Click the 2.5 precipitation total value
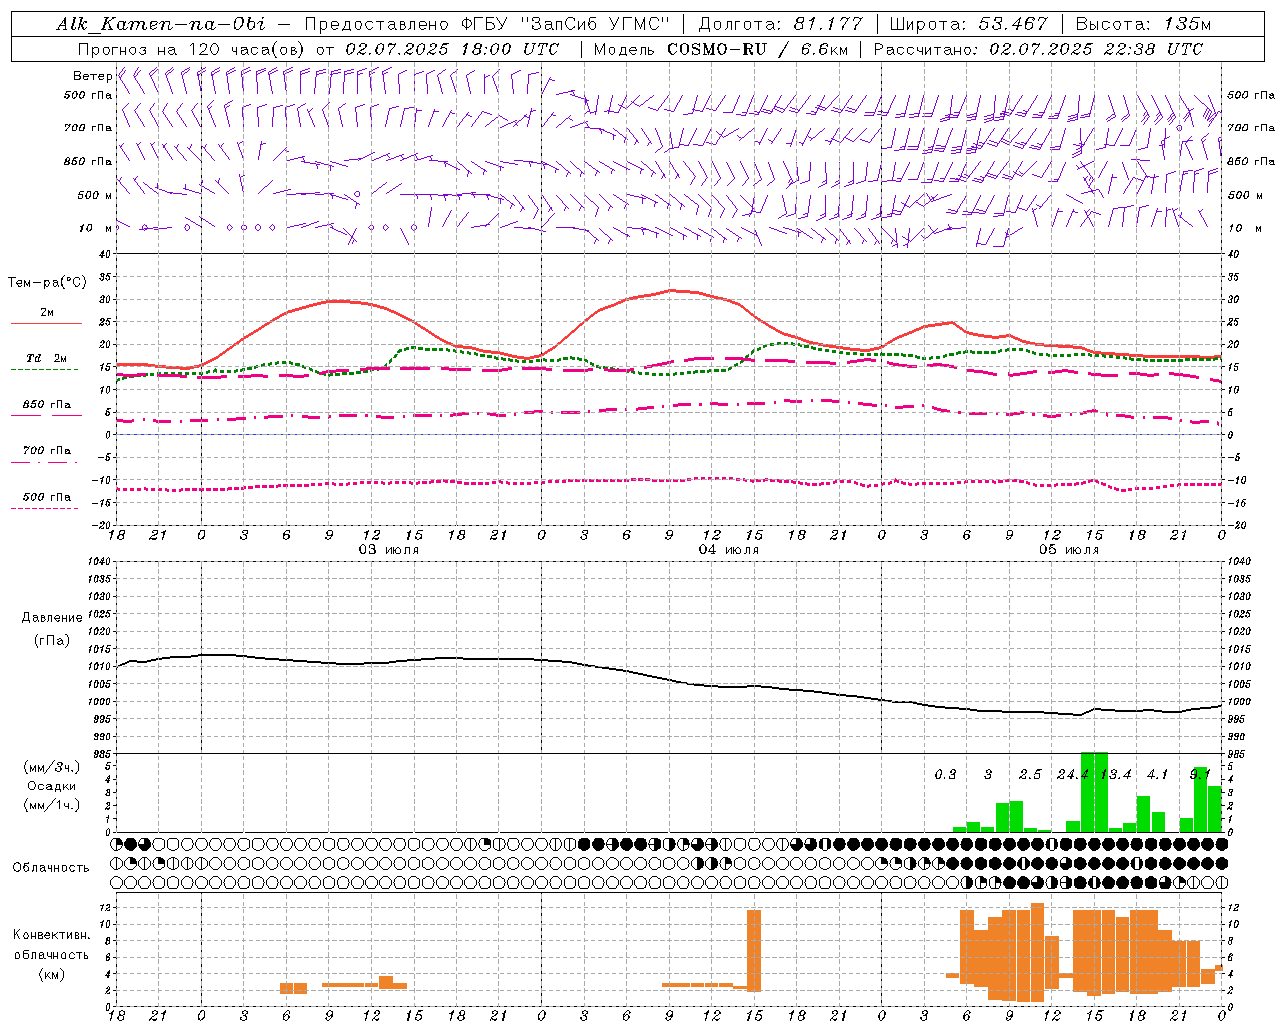Image resolution: width=1280 pixels, height=1024 pixels. click(x=1030, y=774)
